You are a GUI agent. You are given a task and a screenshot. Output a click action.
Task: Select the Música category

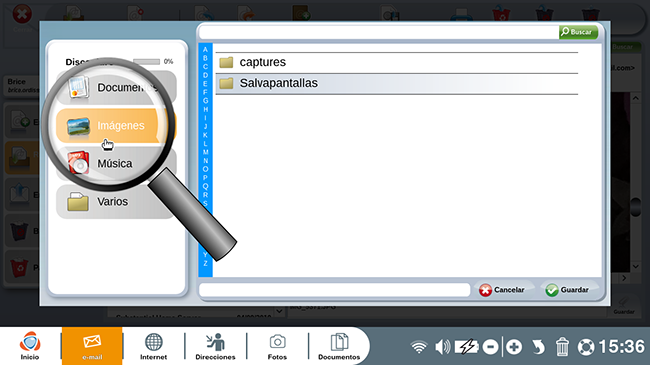click(115, 164)
